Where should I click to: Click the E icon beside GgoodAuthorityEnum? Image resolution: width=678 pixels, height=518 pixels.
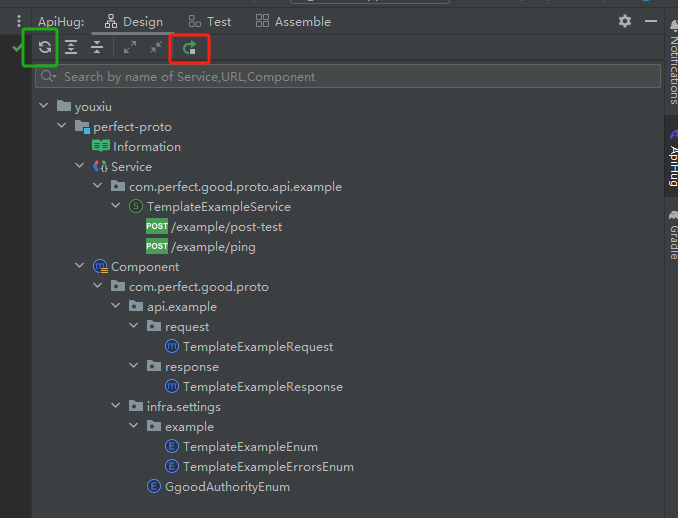[154, 486]
